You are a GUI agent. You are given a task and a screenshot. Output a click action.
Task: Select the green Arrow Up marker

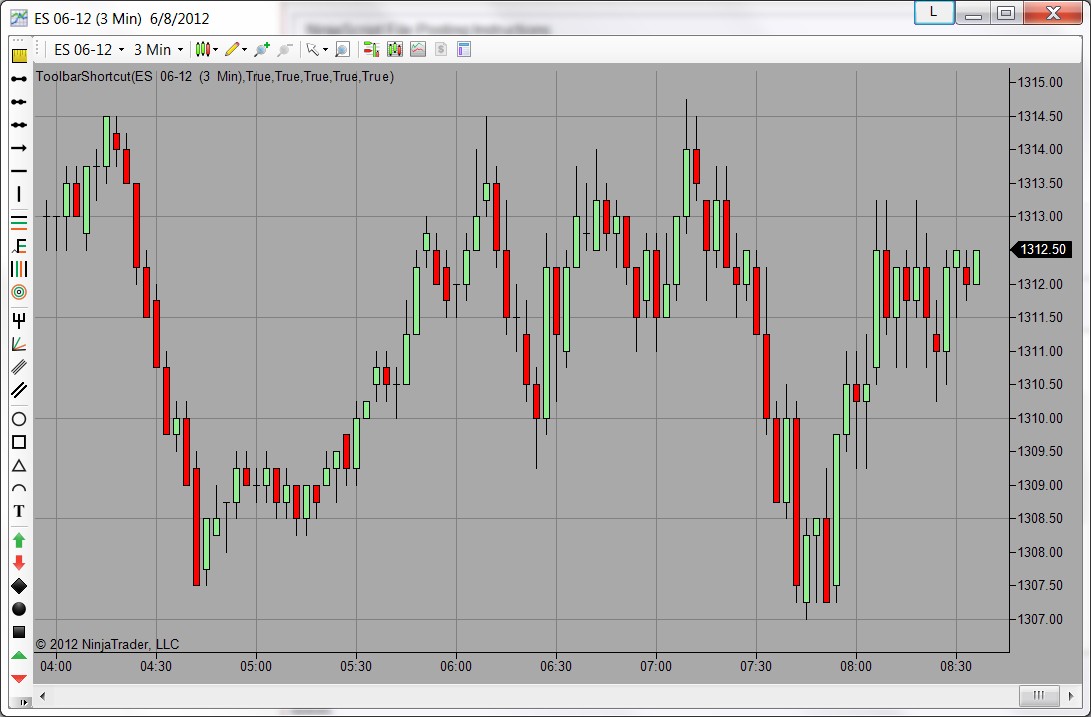tap(19, 539)
